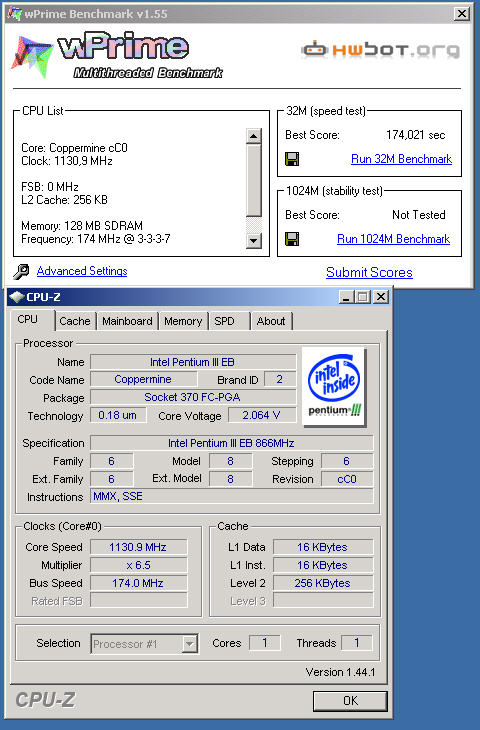480x730 pixels.
Task: Click Core: Coppermine cC0 in CPU List
Action: 74,148
